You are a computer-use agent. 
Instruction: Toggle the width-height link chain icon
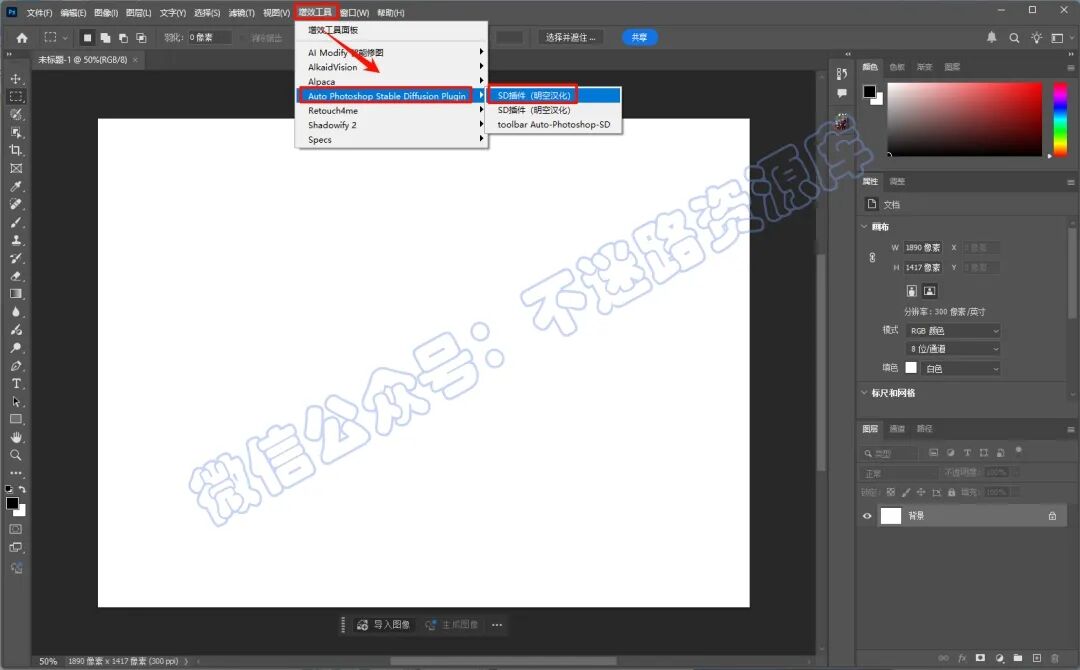pos(873,258)
